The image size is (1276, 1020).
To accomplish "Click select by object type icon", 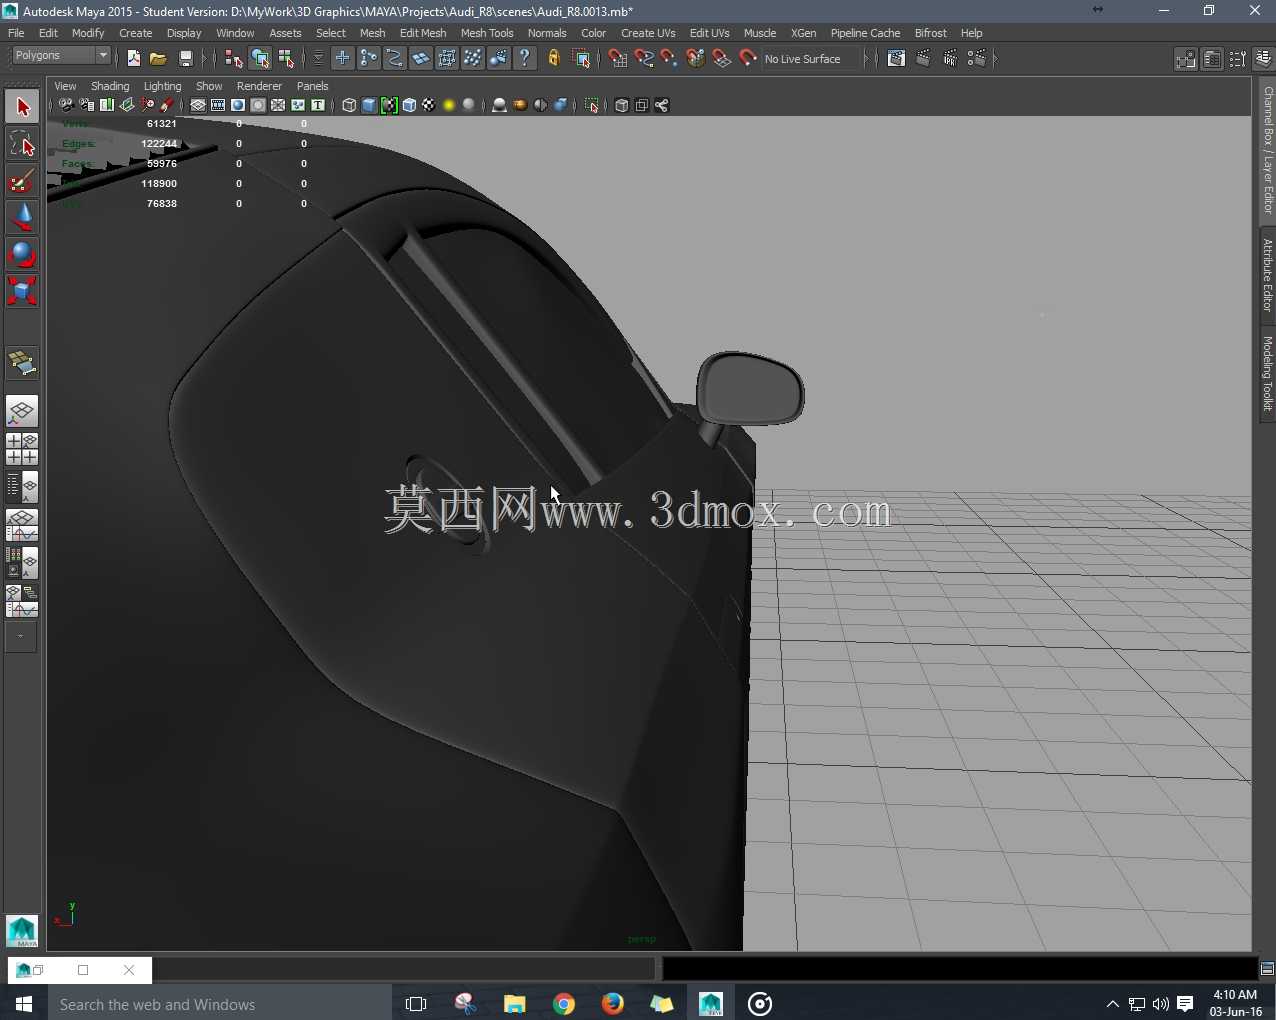I will click(x=260, y=59).
